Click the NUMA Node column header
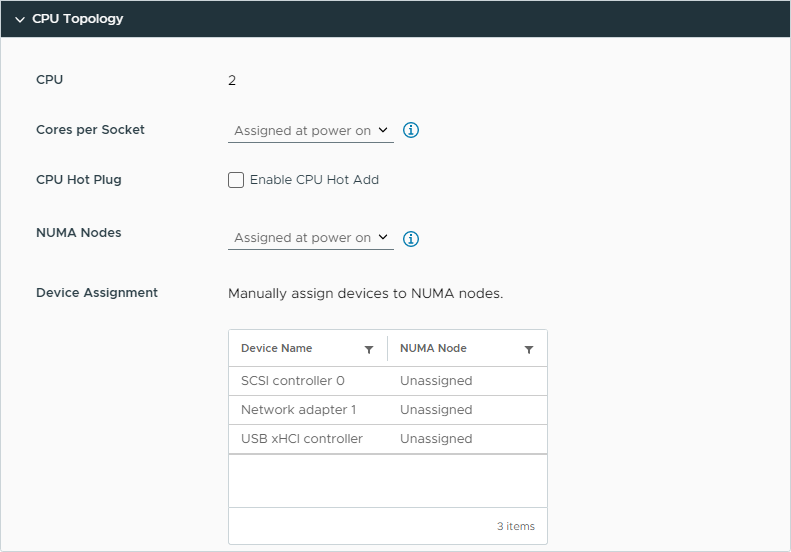 (x=433, y=348)
